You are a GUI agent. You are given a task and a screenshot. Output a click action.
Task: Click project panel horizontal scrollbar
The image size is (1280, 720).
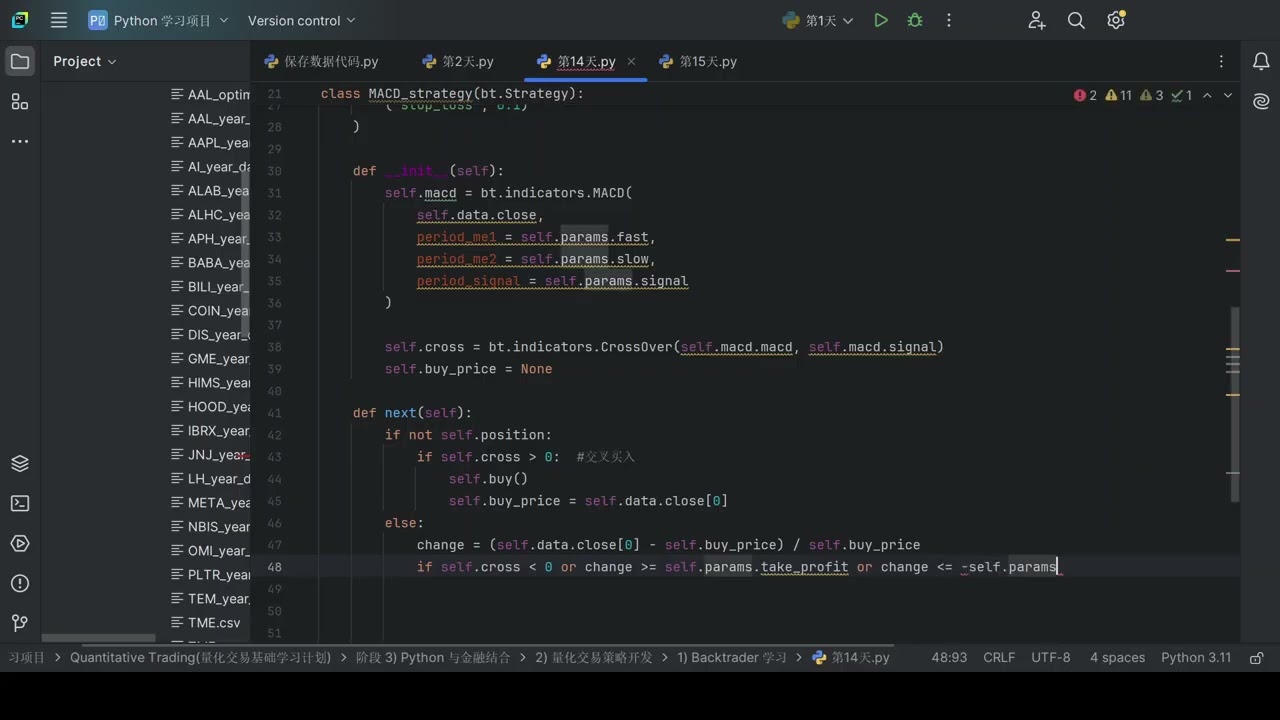point(98,638)
